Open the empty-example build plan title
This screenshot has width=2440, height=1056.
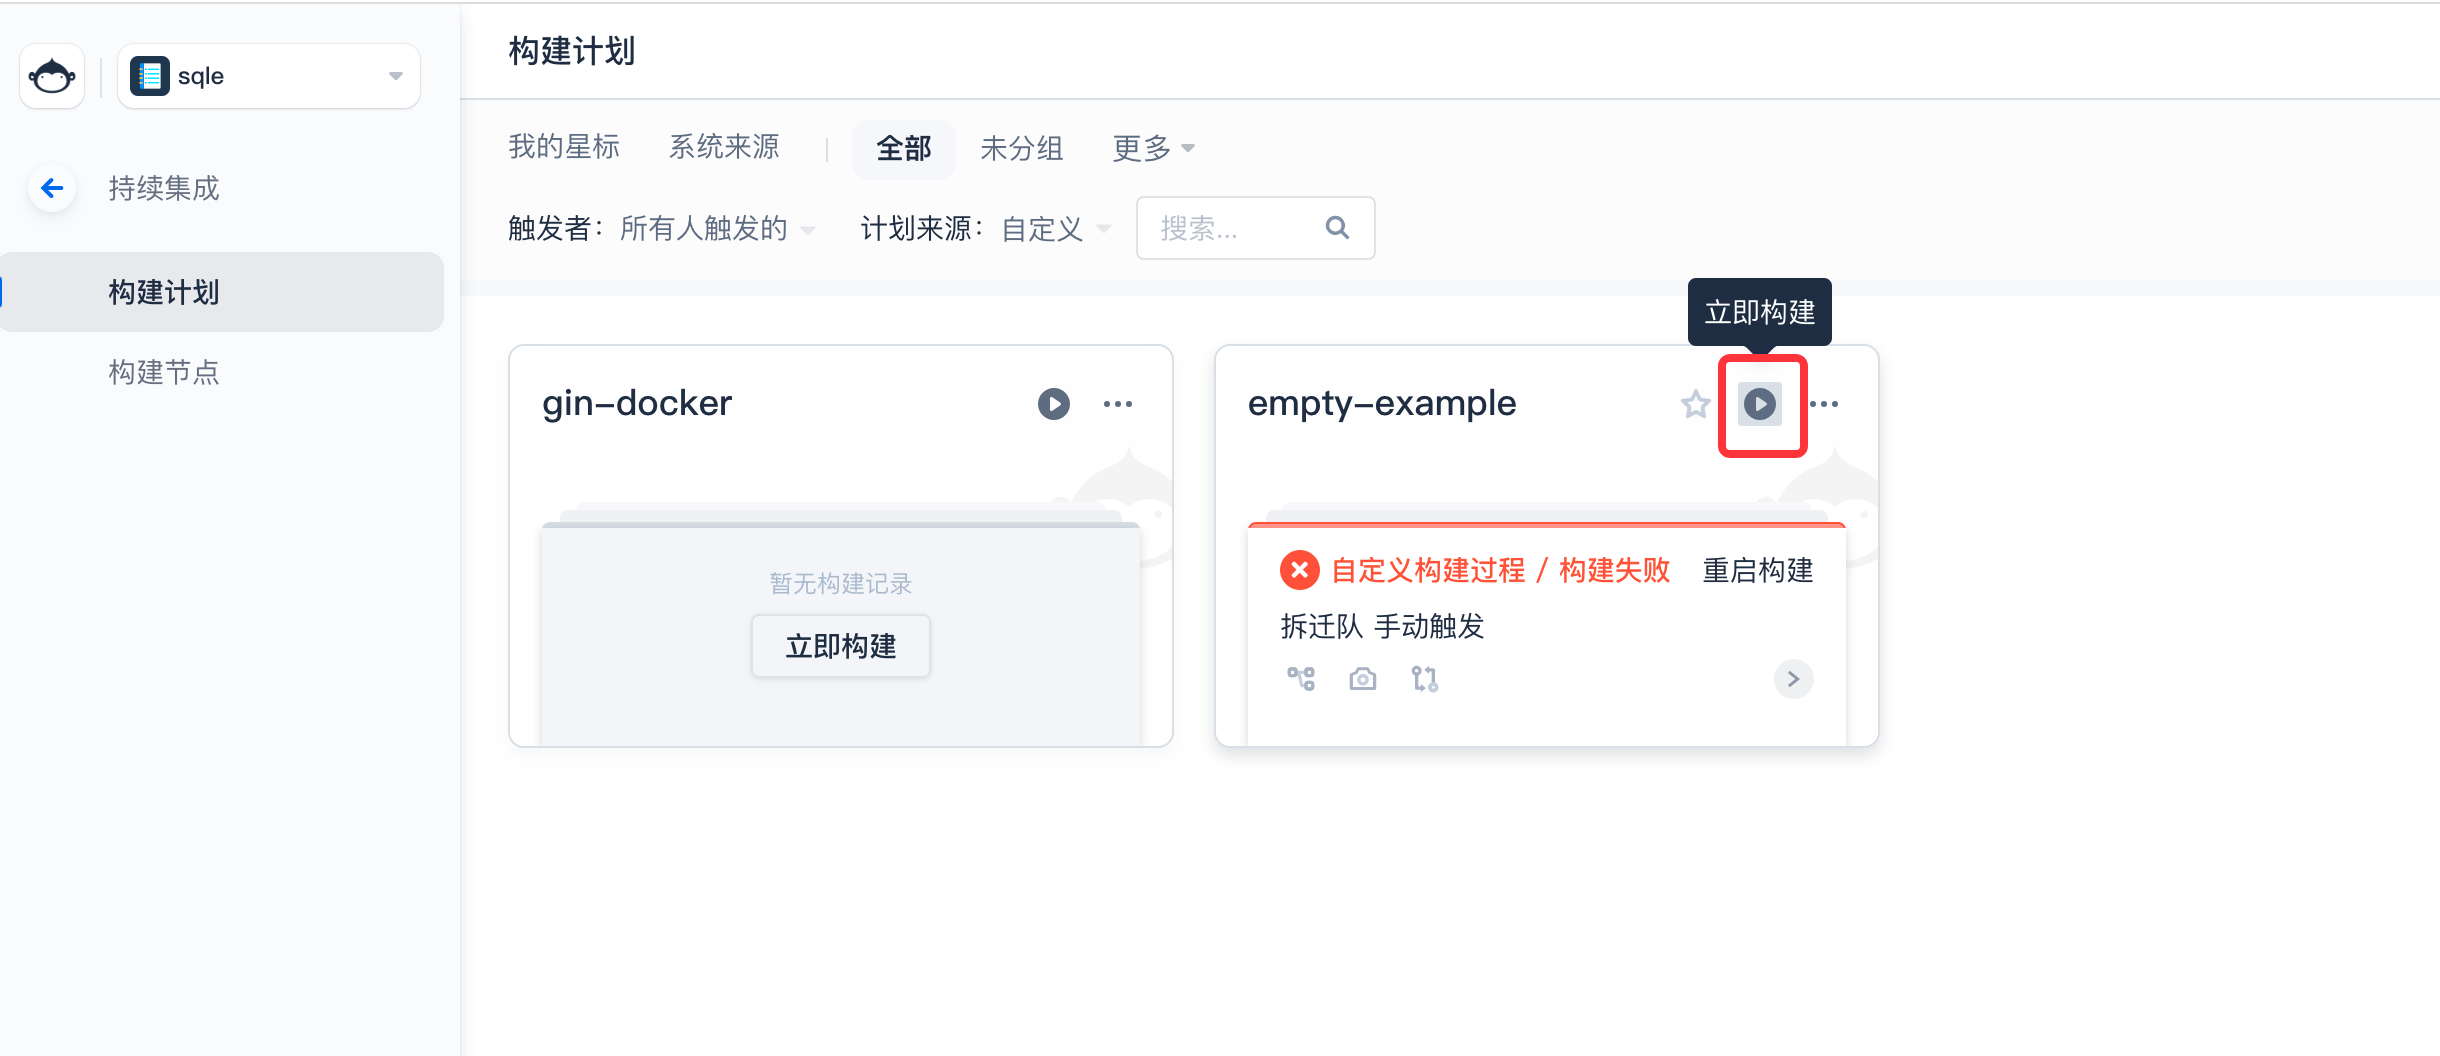point(1382,403)
